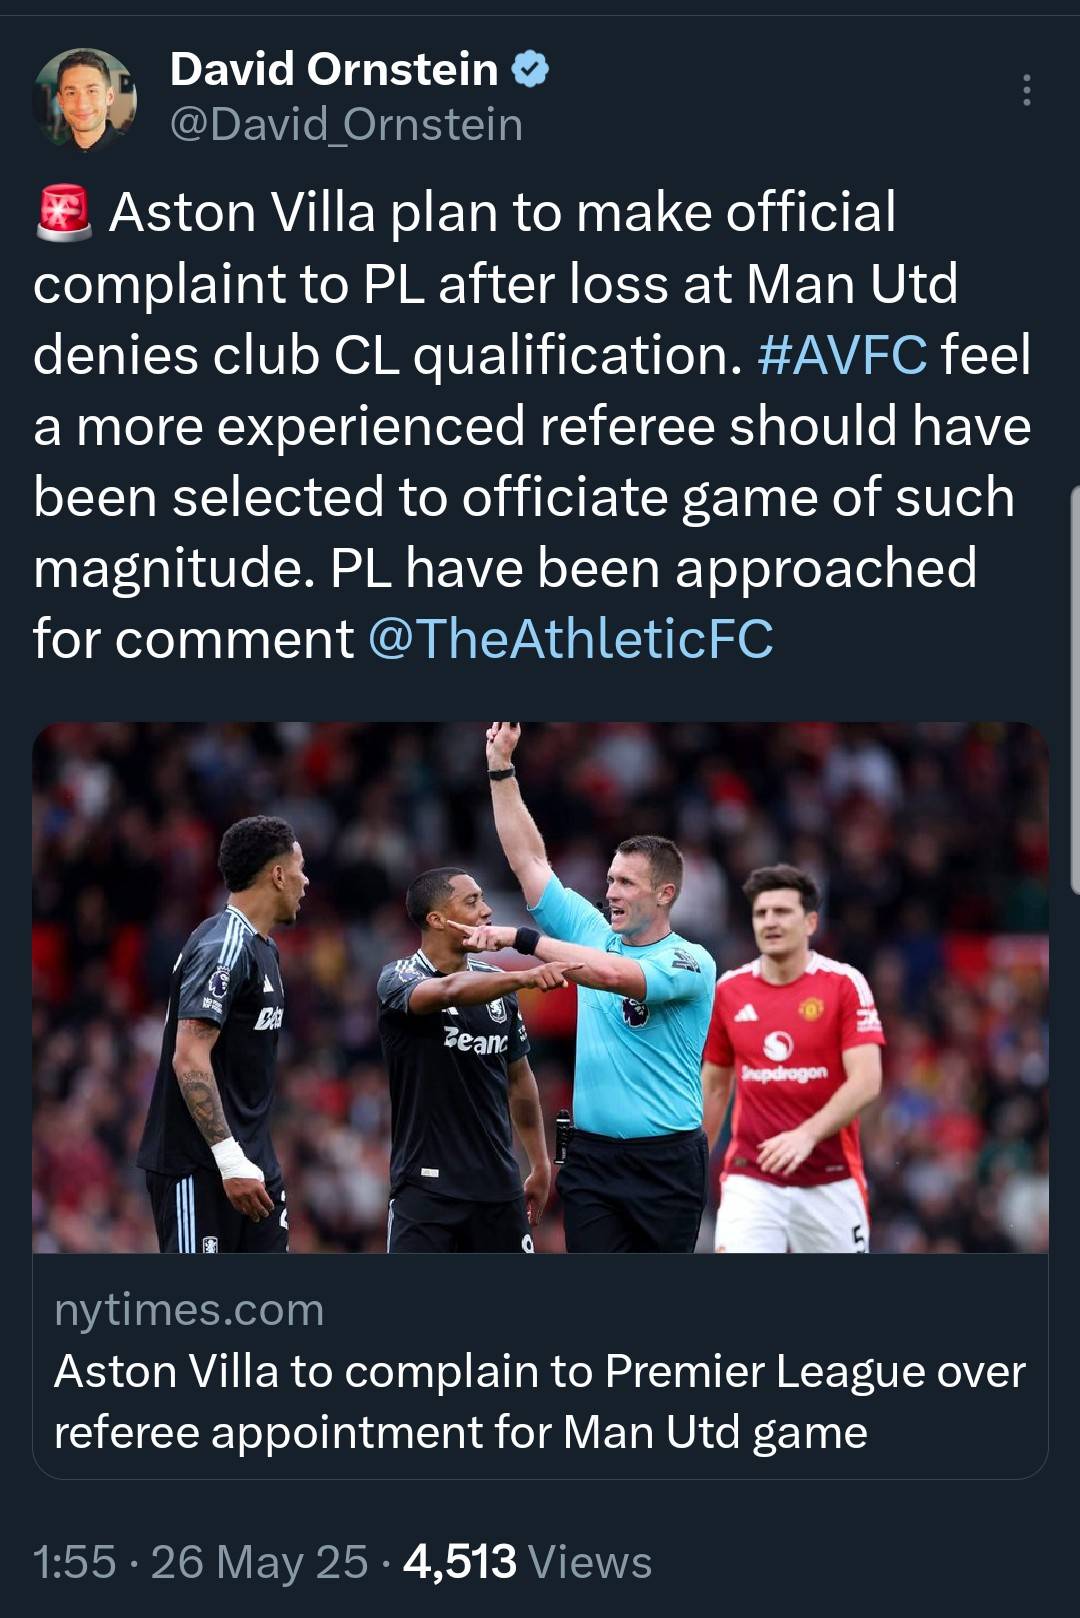Tap the 1:55 timestamp
Viewport: 1080px width, 1618px height.
tap(74, 1562)
